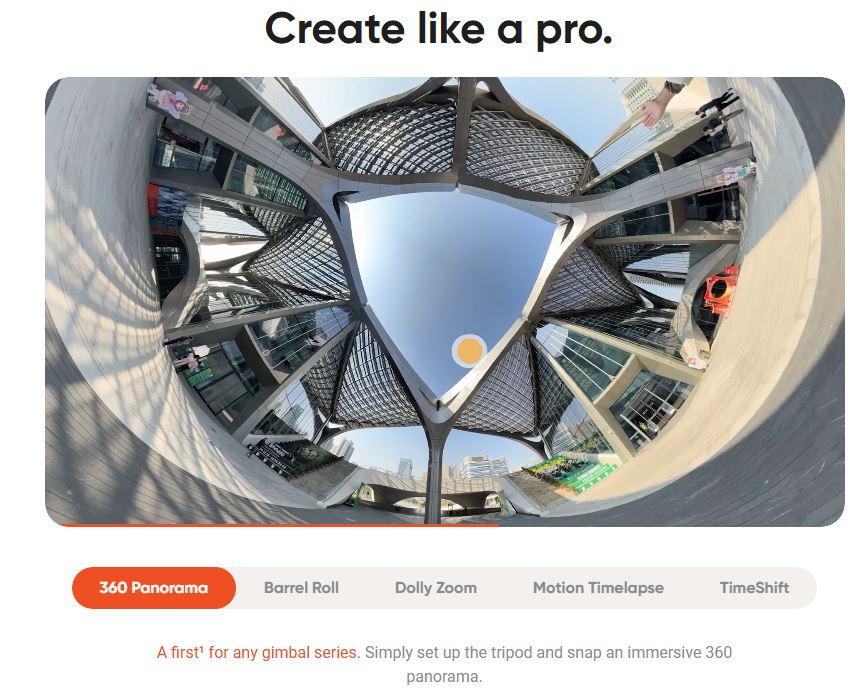Click the 360 panorama preview video
The height and width of the screenshot is (699, 858).
point(444,302)
